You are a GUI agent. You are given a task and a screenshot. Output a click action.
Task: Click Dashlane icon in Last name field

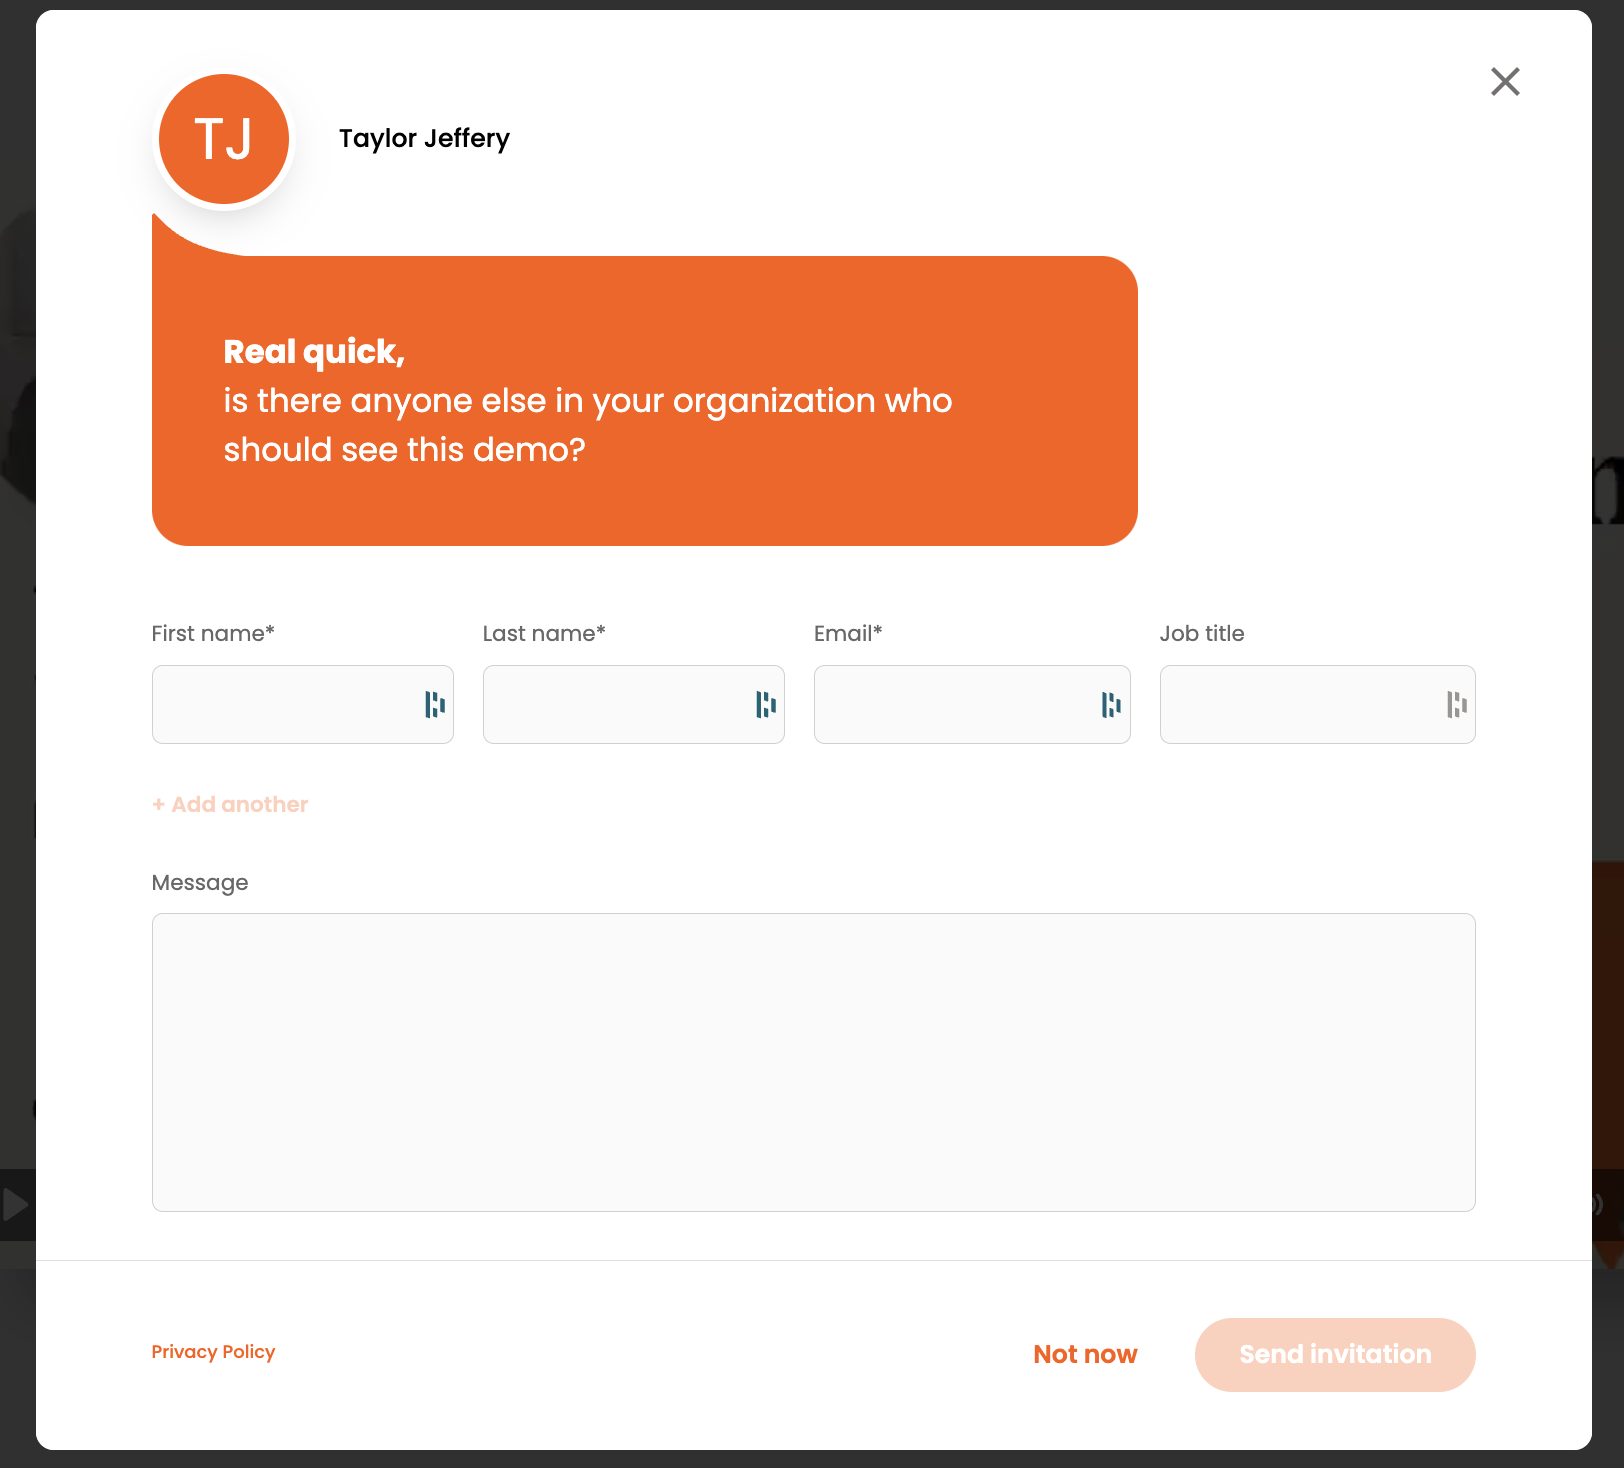coord(766,705)
